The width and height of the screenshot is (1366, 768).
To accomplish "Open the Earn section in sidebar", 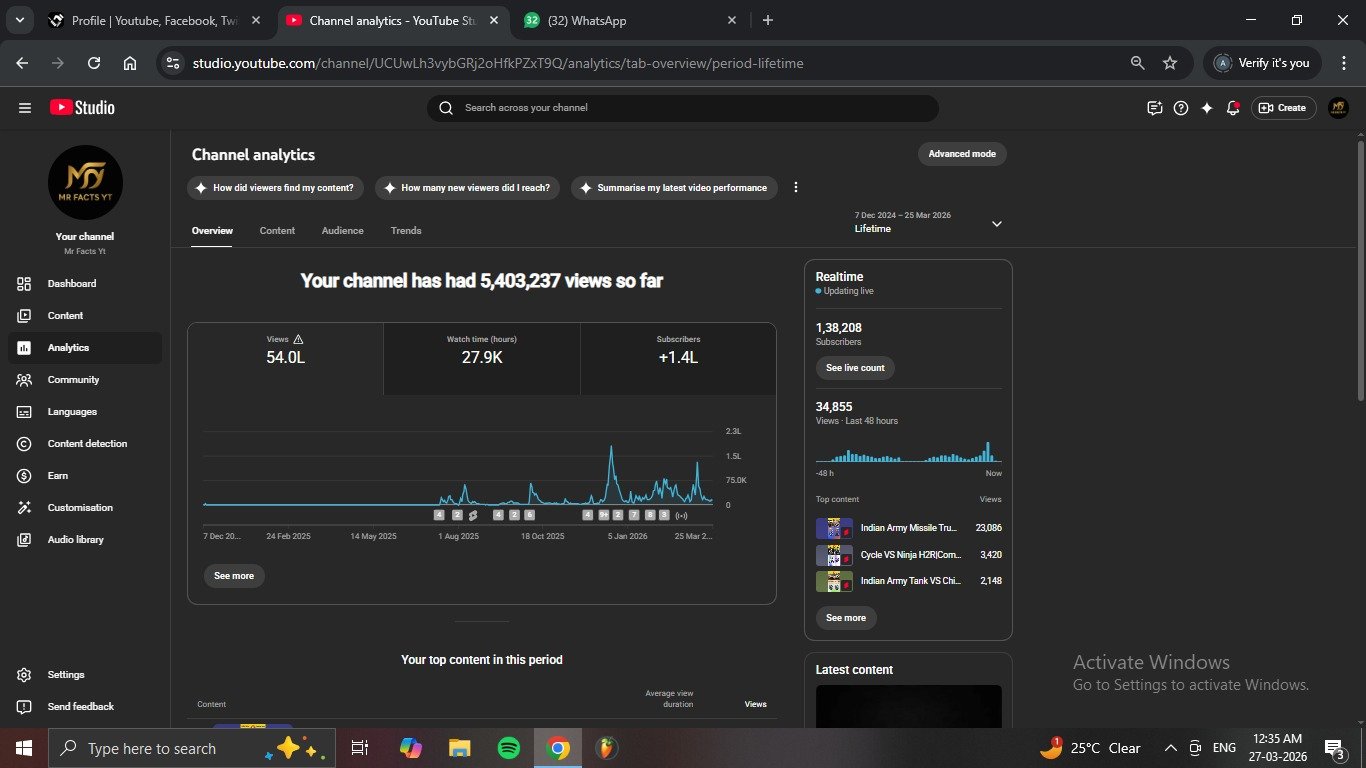I will (x=58, y=476).
